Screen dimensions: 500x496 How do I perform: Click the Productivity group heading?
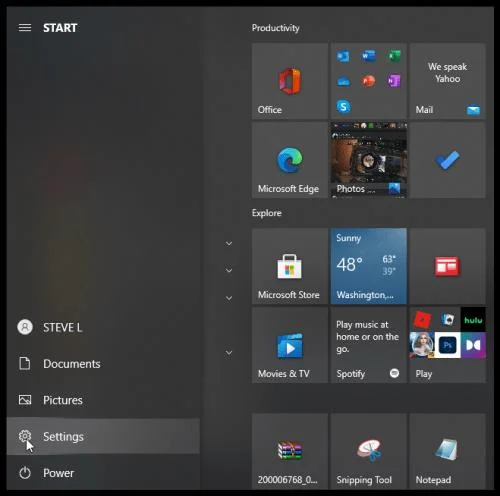276,28
